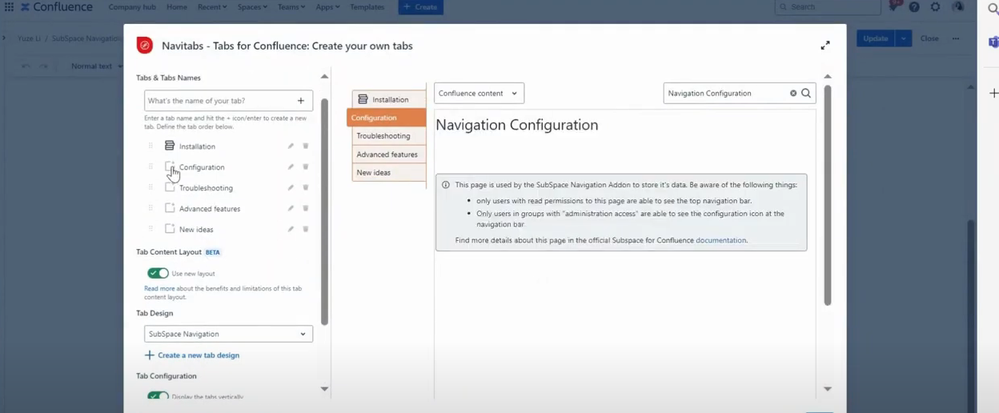The height and width of the screenshot is (413, 999).
Task: Delete the Installation tab
Action: tap(305, 146)
